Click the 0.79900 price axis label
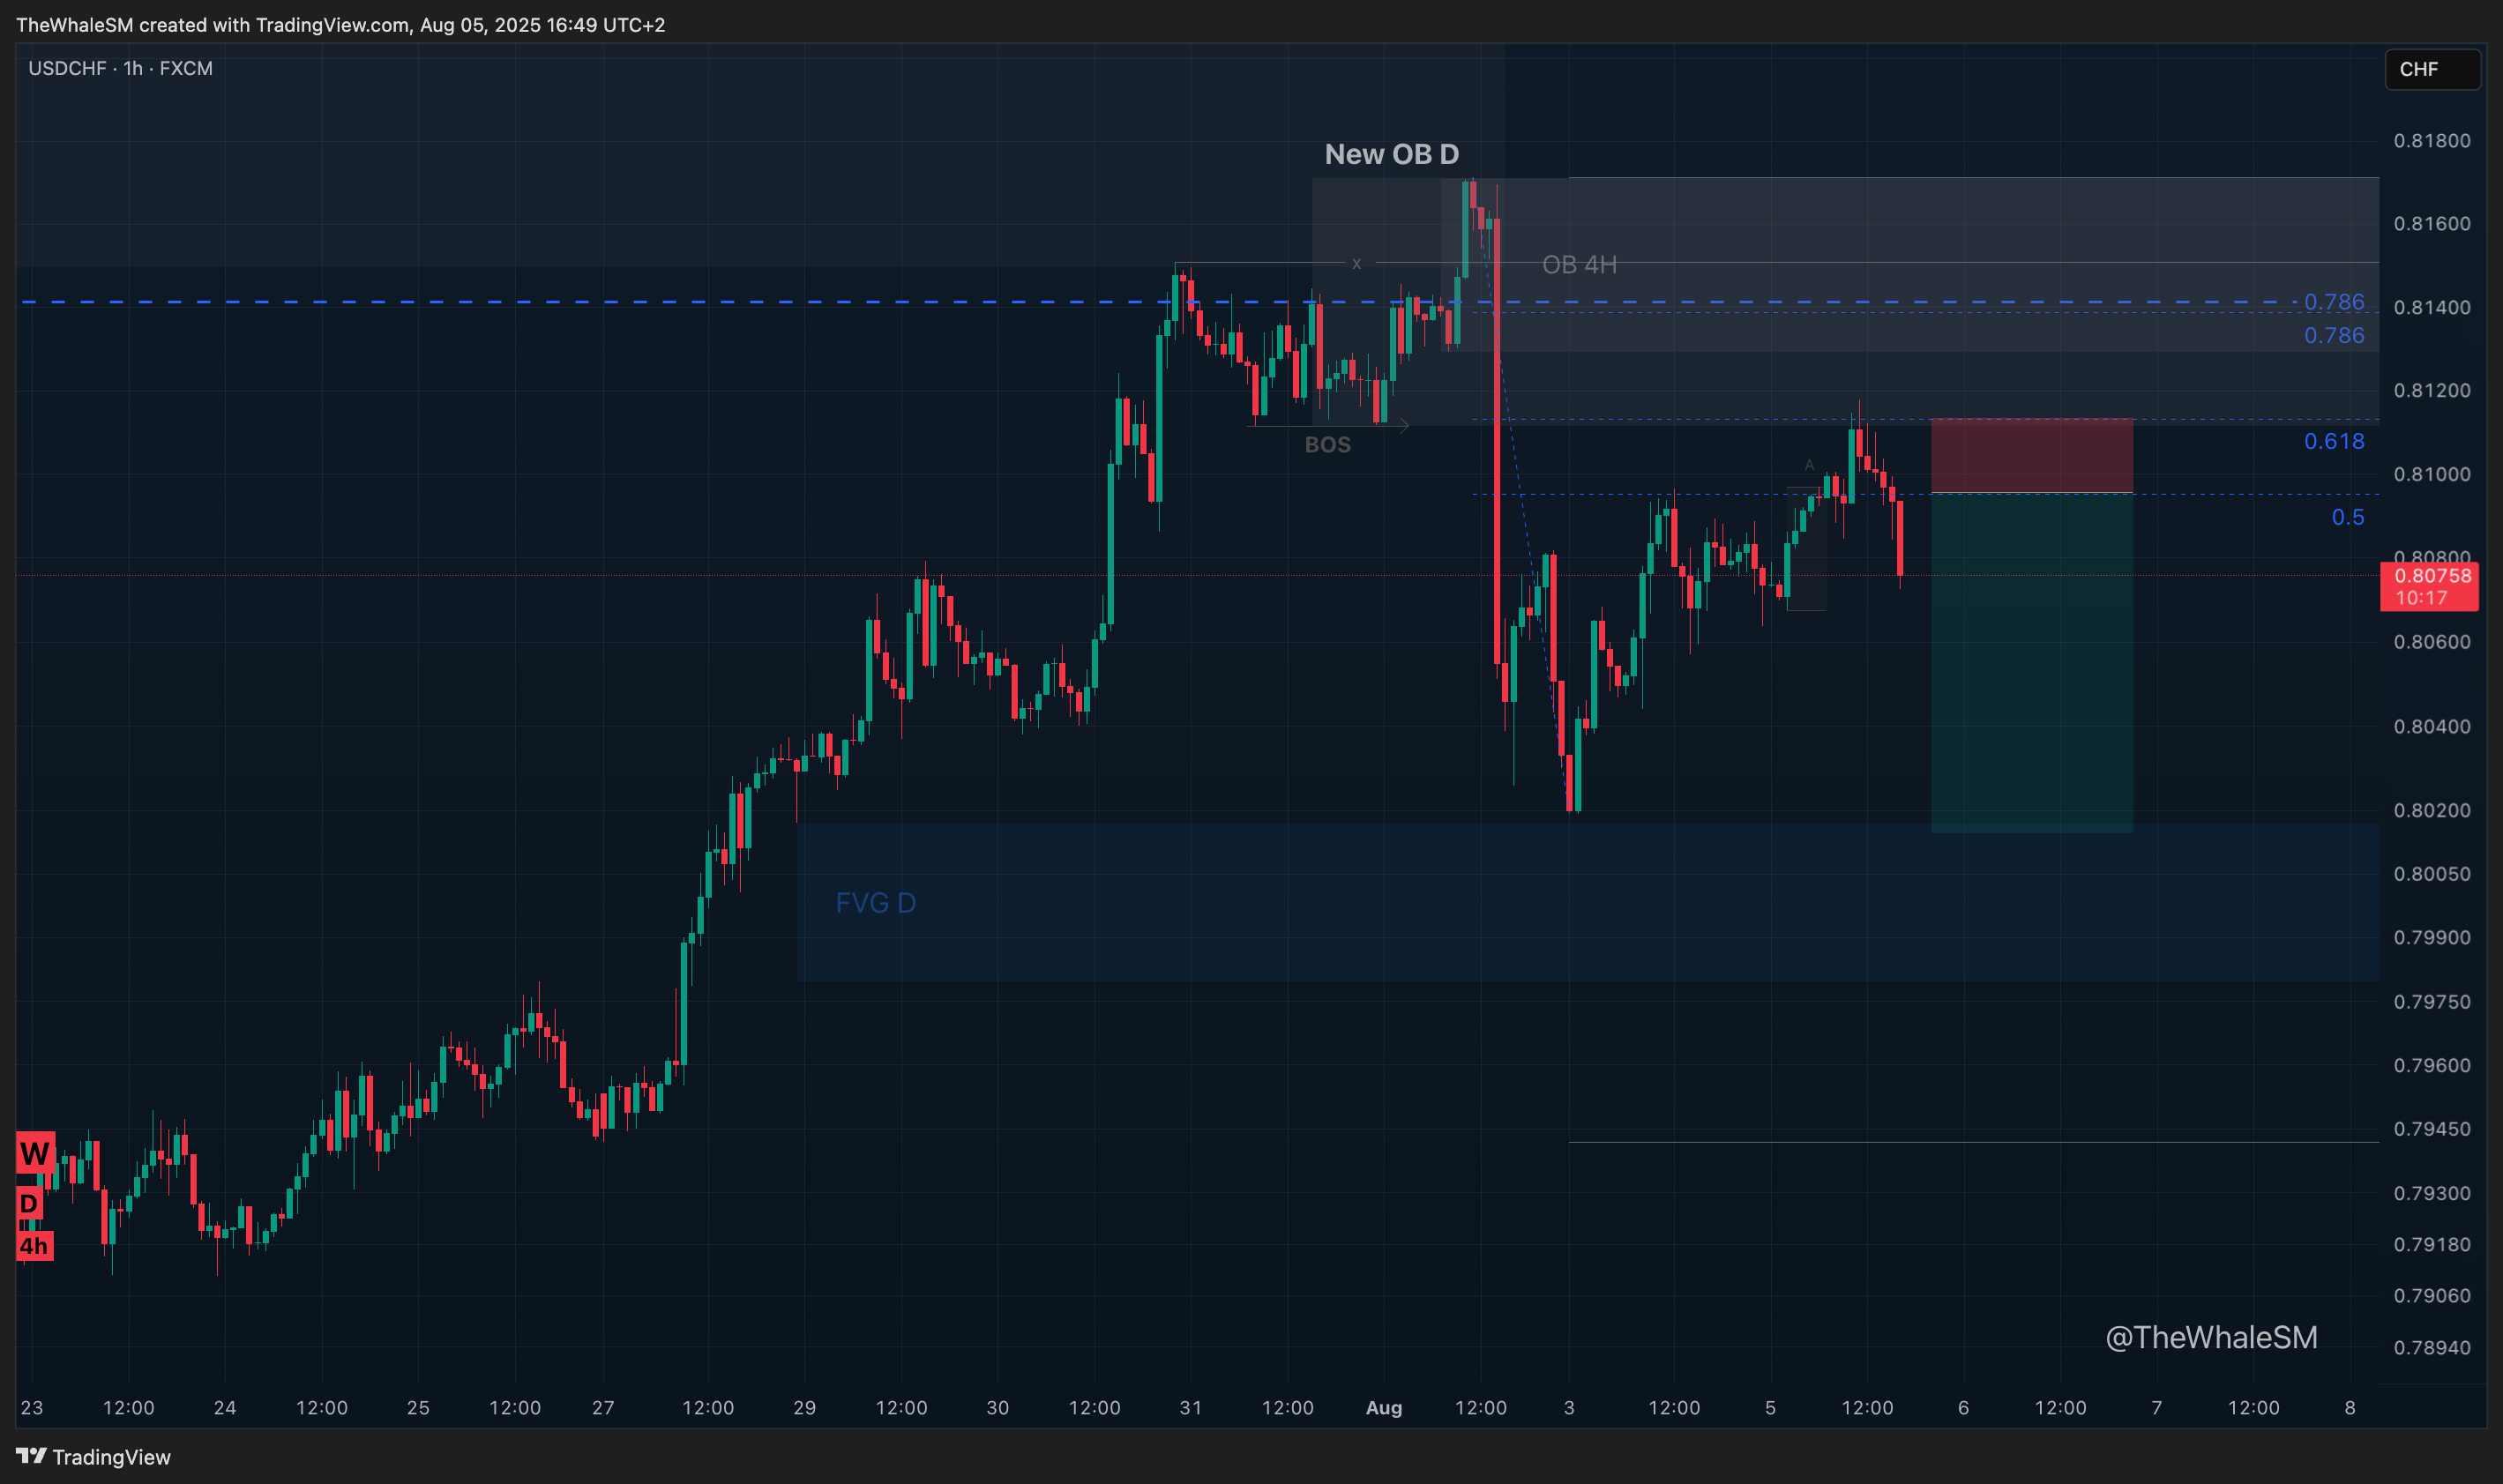Viewport: 2503px width, 1484px height. (x=2431, y=937)
